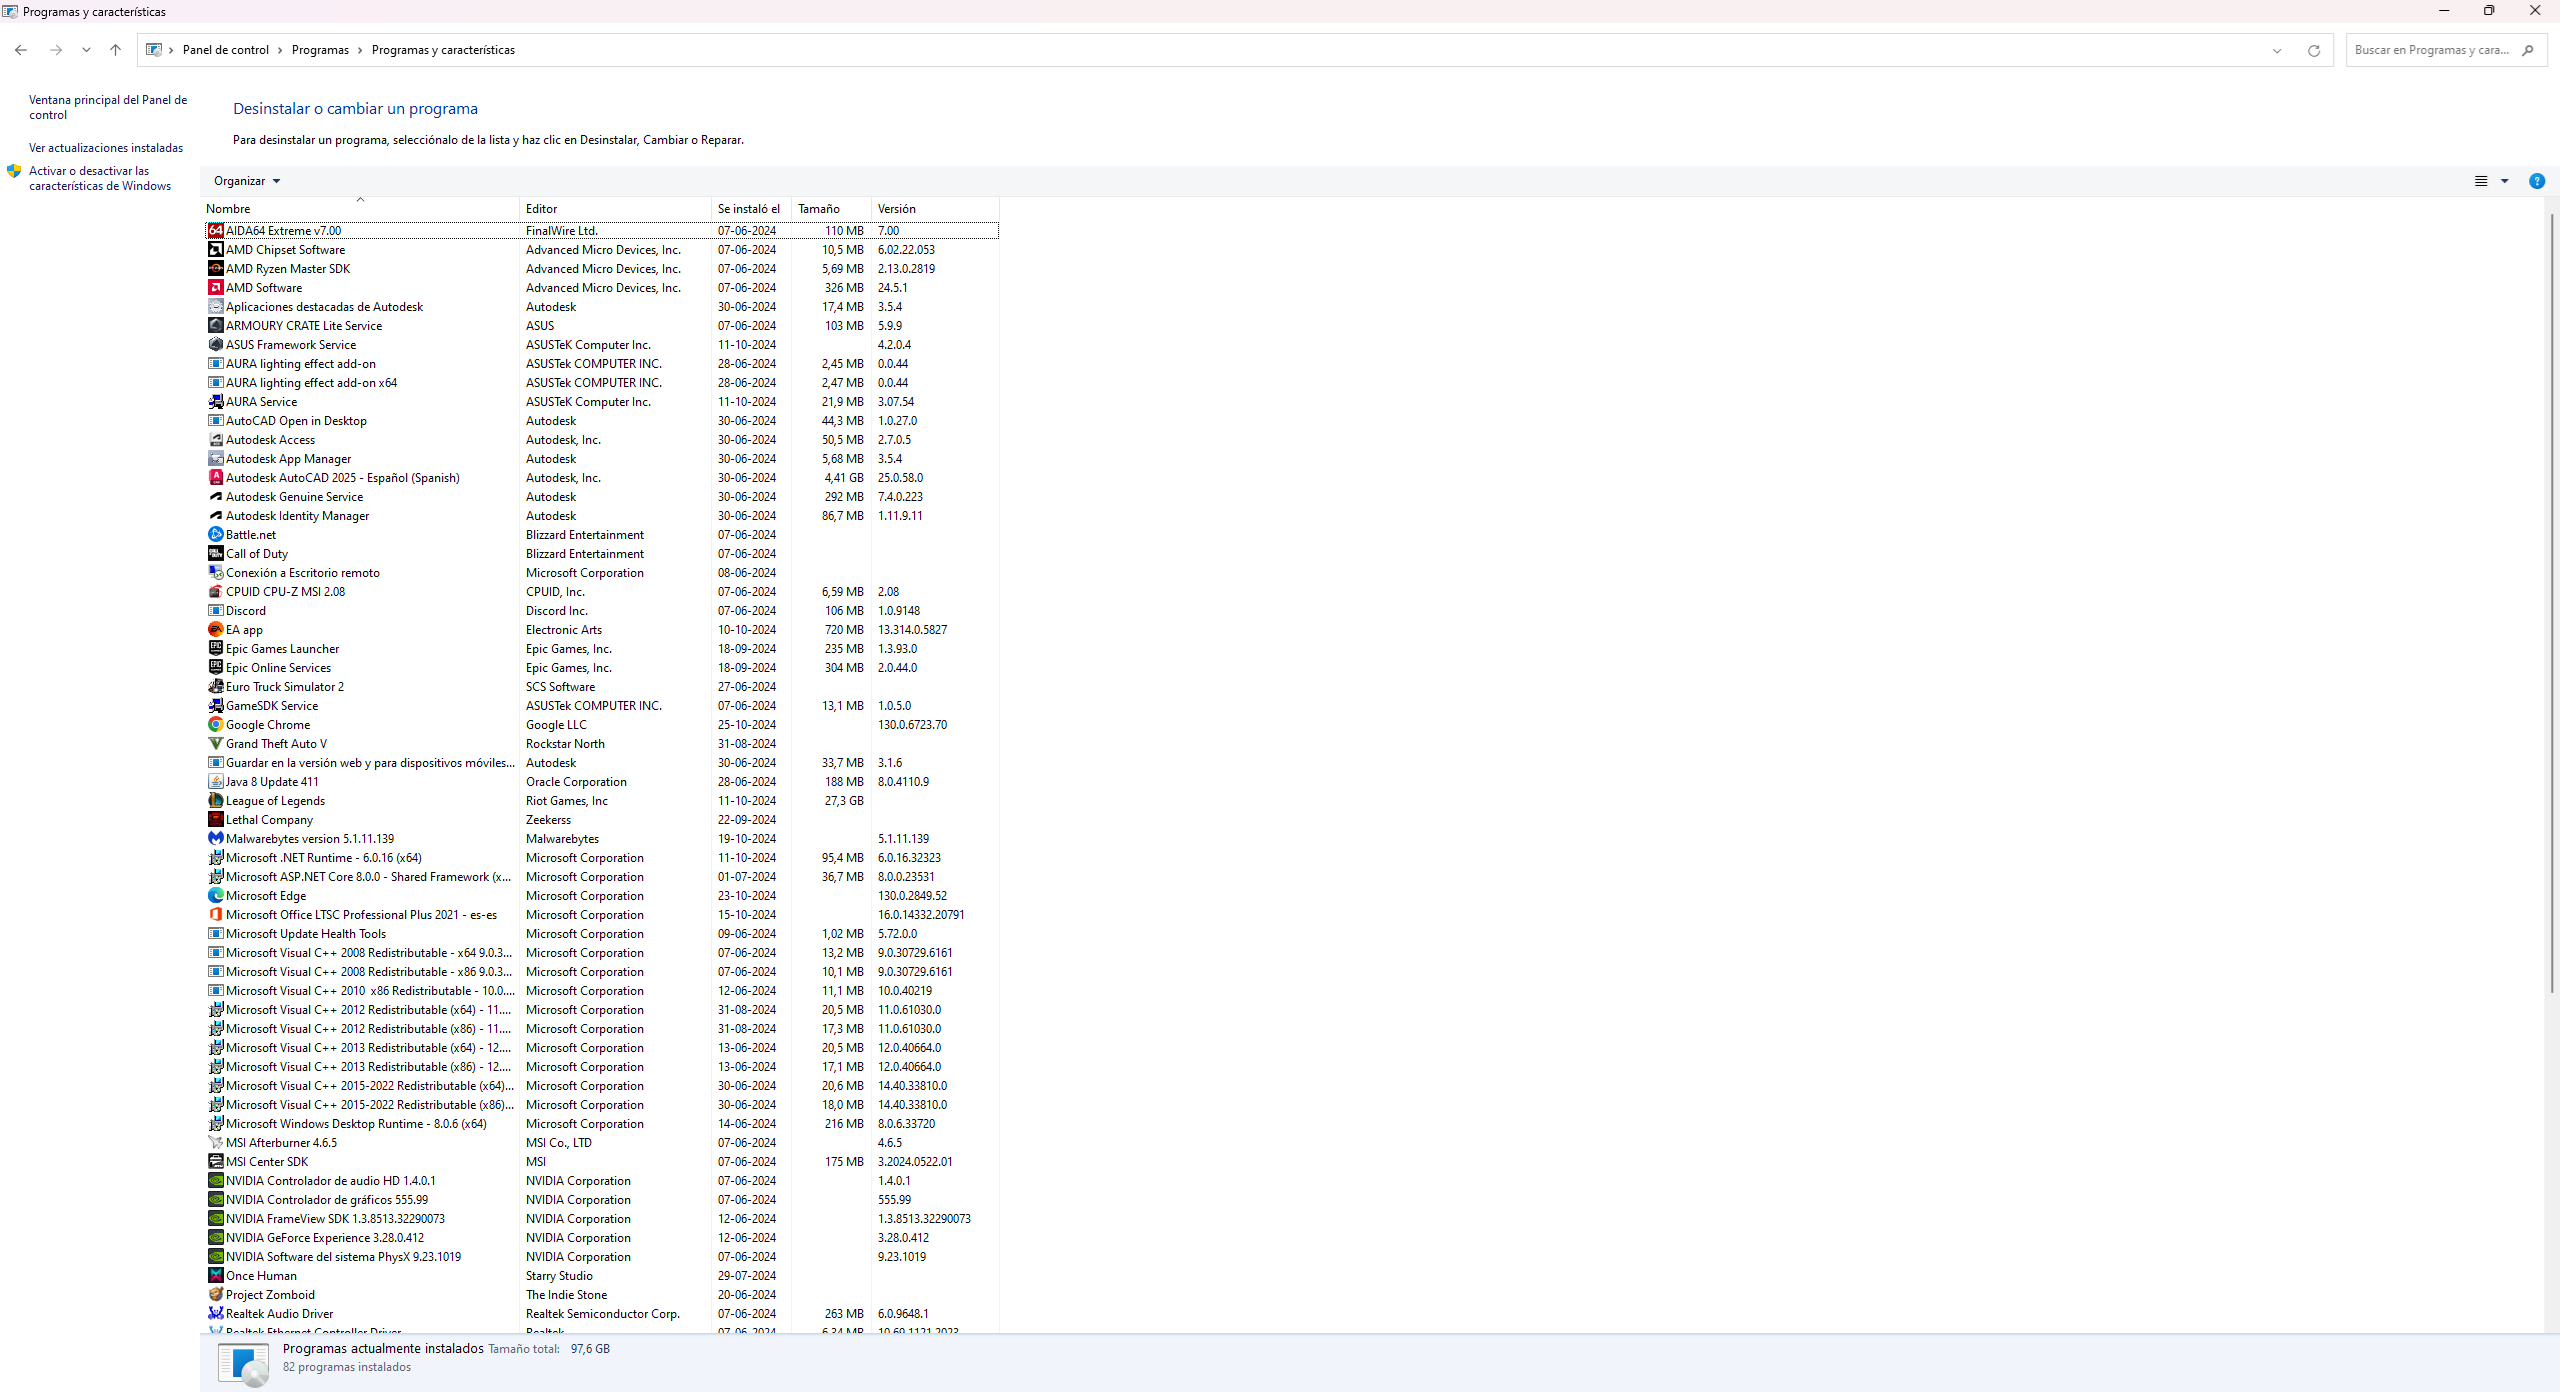Sort by Nombre column header
The height and width of the screenshot is (1392, 2560).
360,209
